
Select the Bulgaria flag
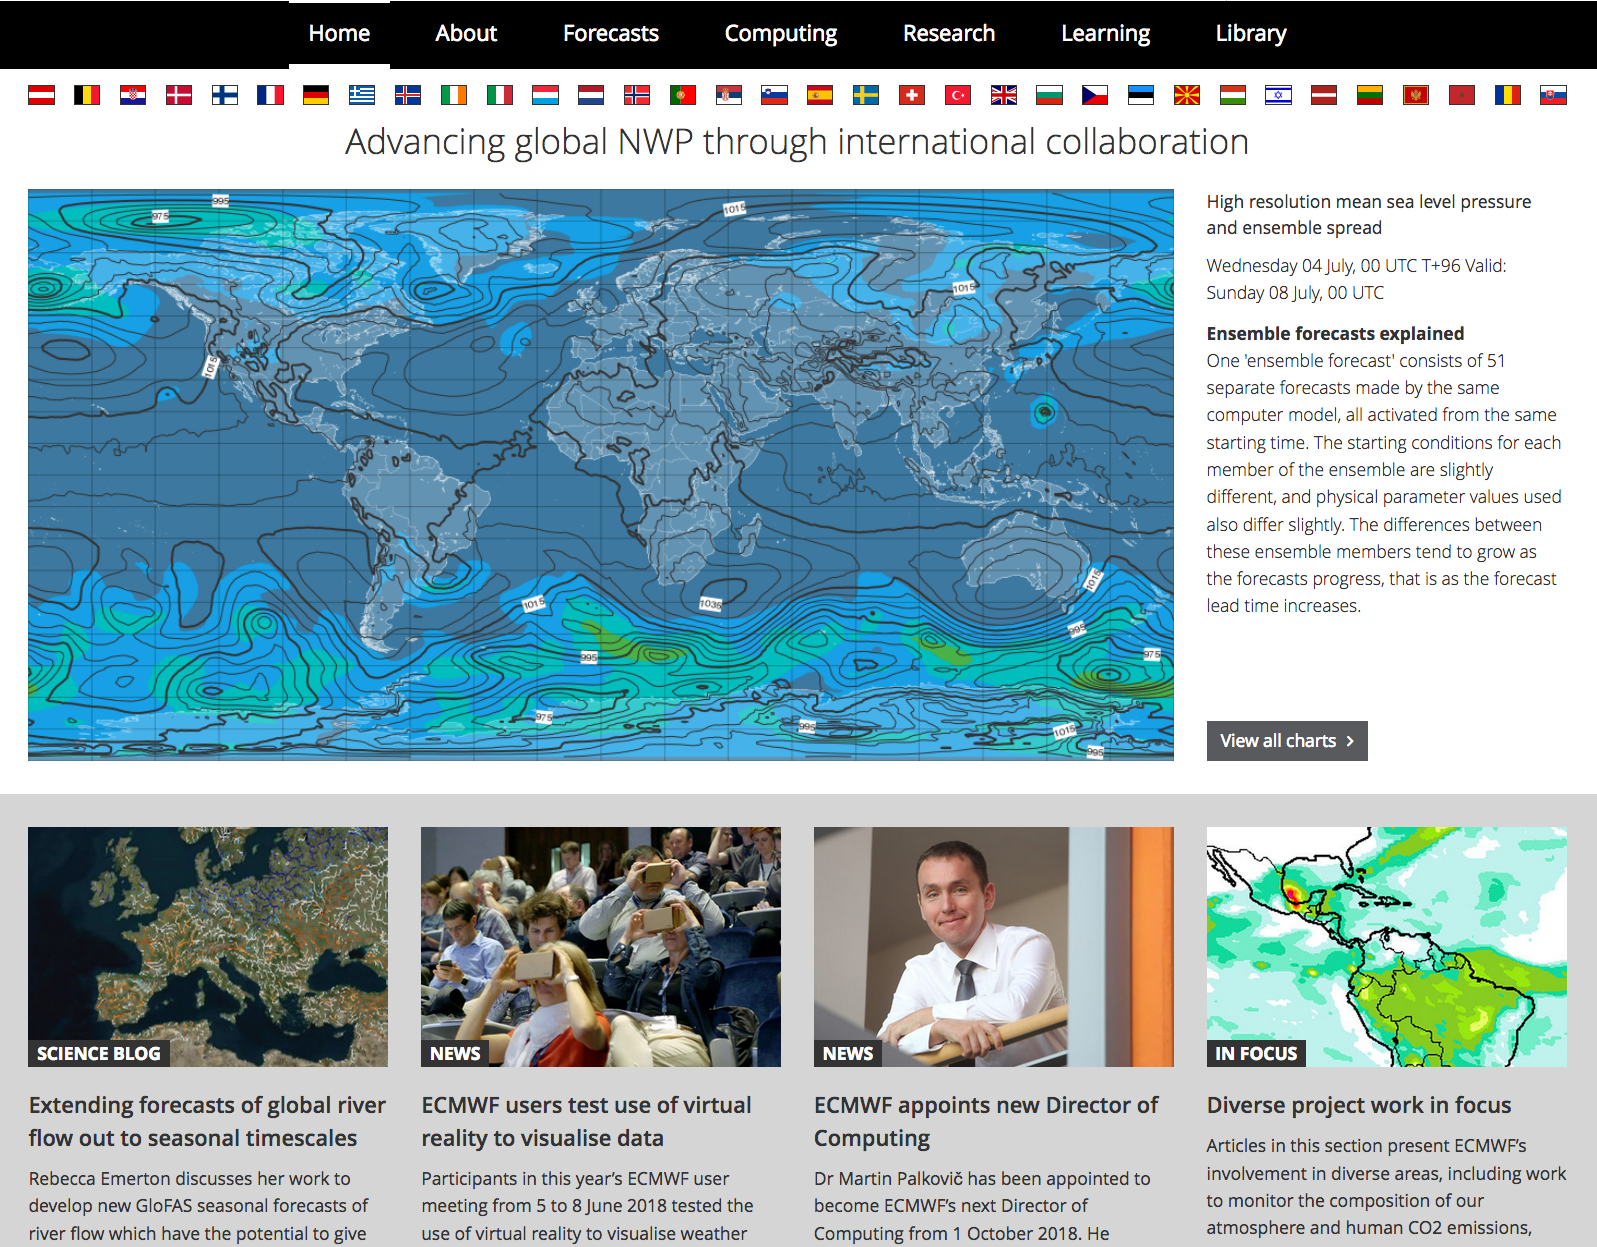click(1049, 95)
